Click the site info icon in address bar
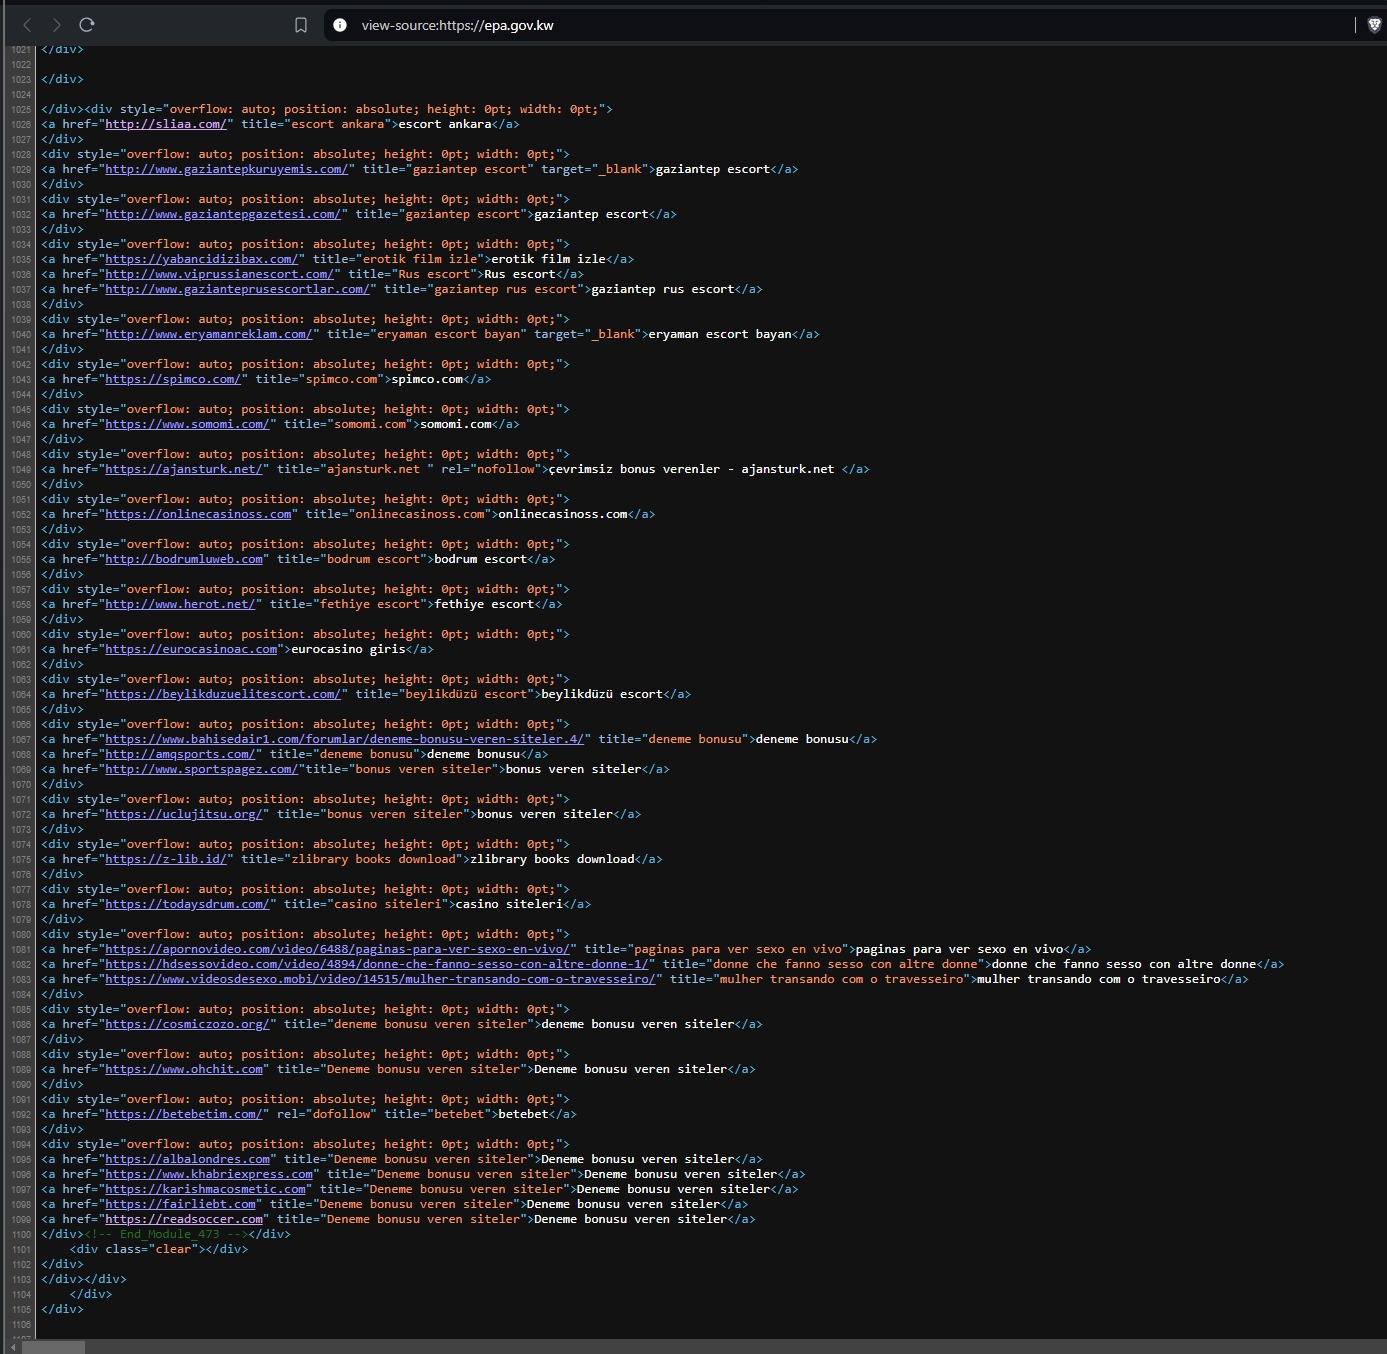The width and height of the screenshot is (1387, 1354). [x=339, y=25]
